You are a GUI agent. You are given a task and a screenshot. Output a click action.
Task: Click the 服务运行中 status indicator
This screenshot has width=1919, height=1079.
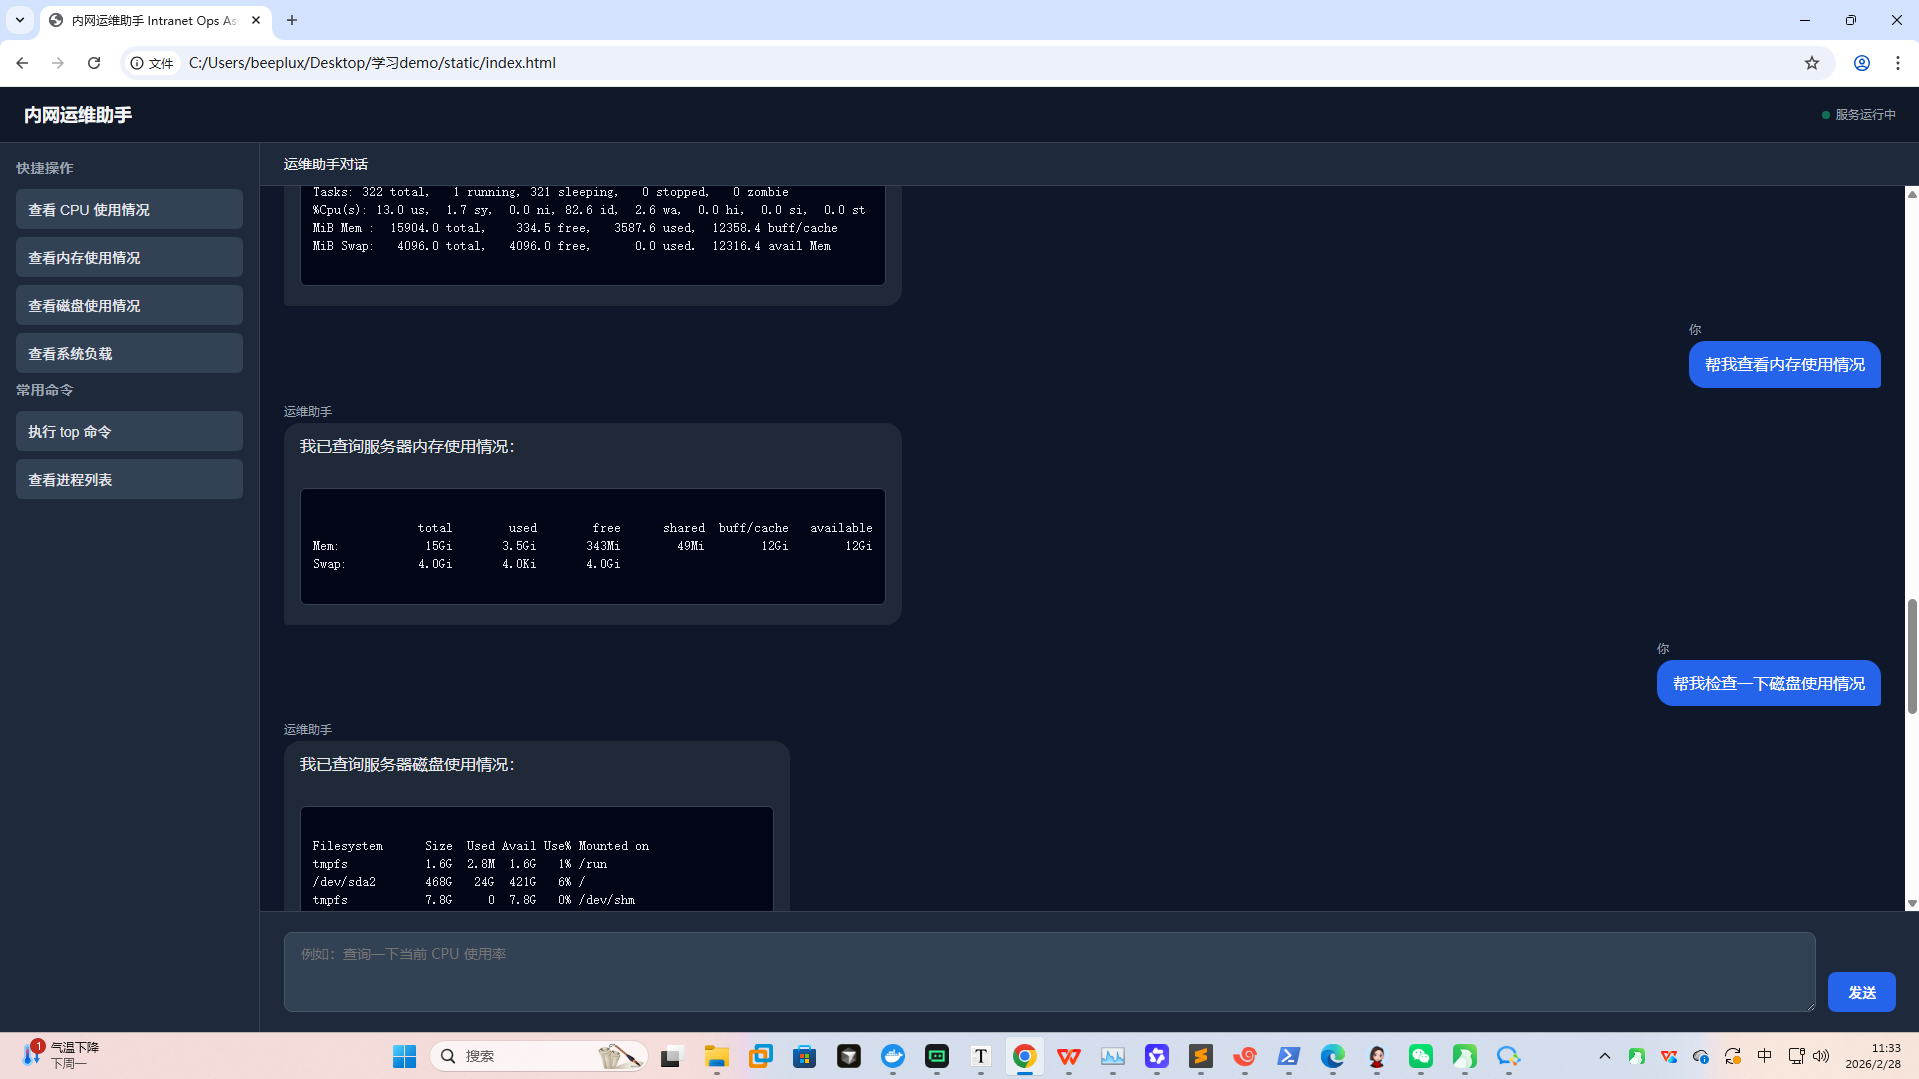pos(1858,115)
